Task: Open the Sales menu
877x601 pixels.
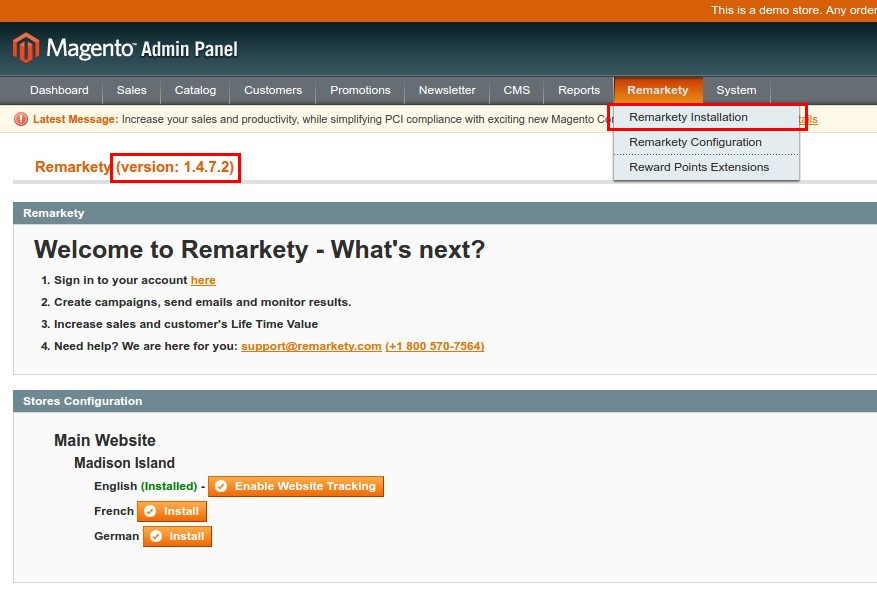Action: click(x=131, y=90)
